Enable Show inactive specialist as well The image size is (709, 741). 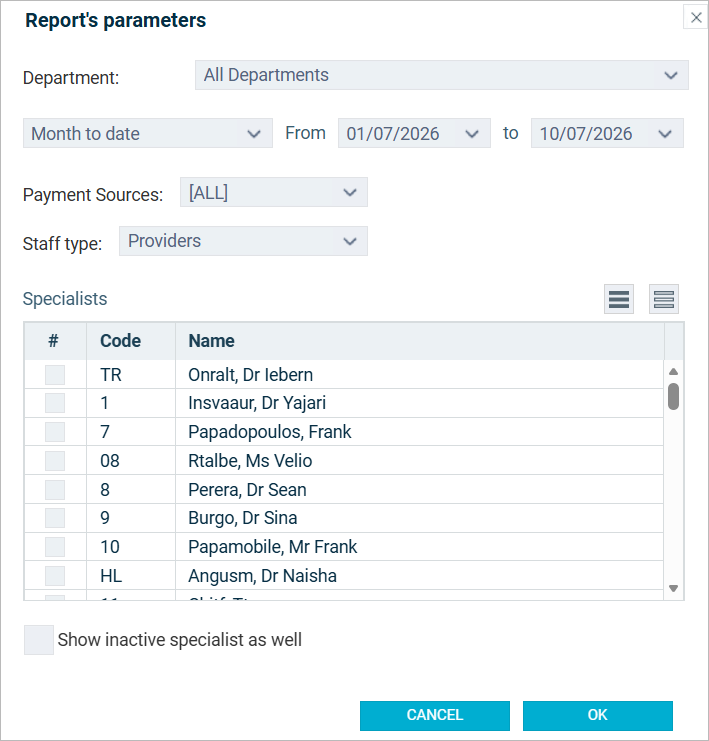point(39,640)
